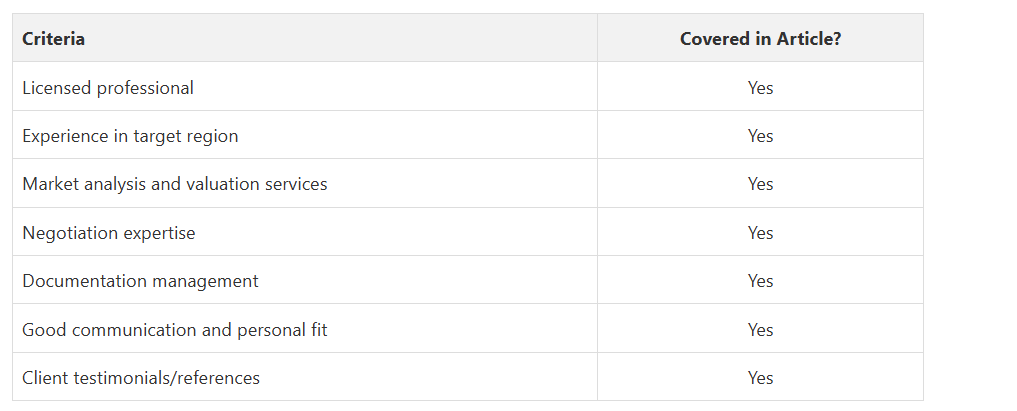Click 'Market analysis and valuation services' text
Screen dimensions: 1017x411
pos(175,184)
